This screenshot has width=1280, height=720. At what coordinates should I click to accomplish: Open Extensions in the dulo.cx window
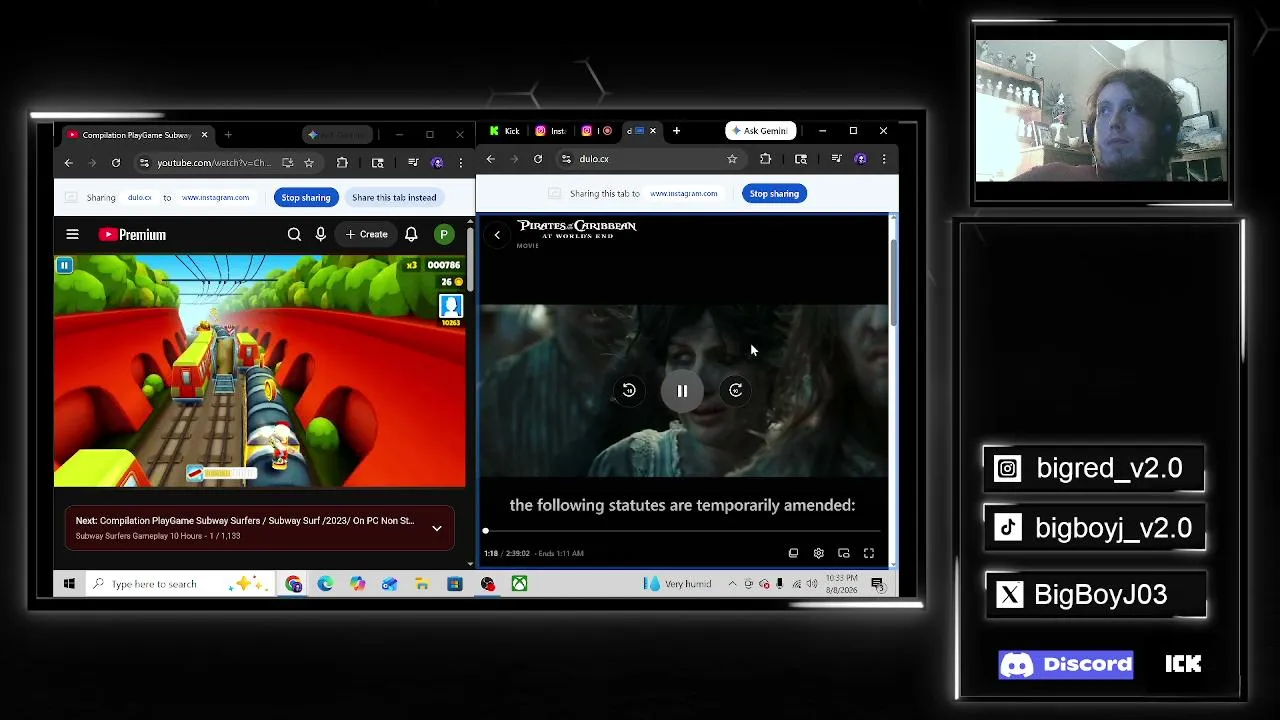pos(765,159)
